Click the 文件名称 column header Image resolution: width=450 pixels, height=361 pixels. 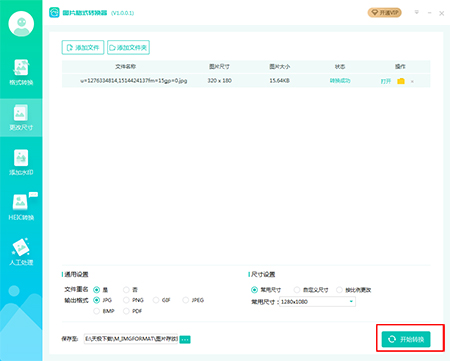pos(125,67)
